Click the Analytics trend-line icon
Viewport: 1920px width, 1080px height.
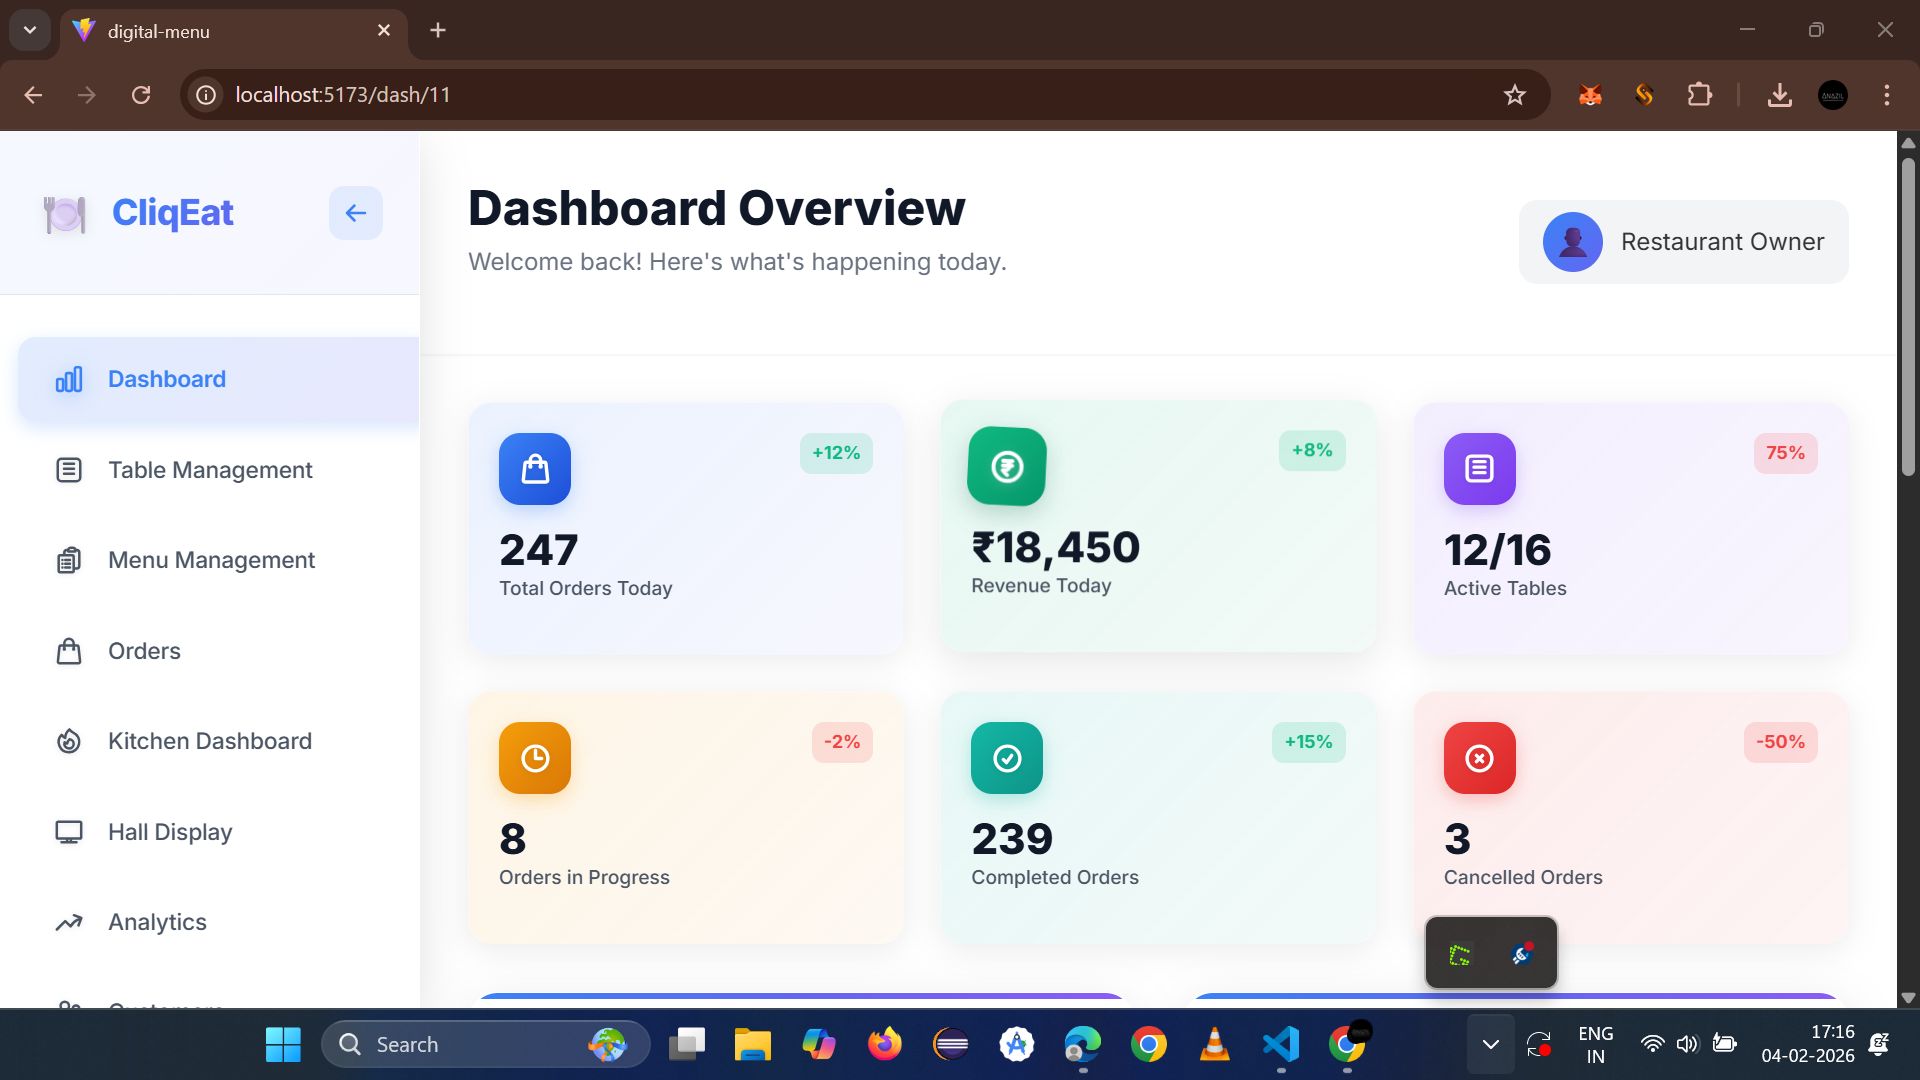[x=69, y=922]
